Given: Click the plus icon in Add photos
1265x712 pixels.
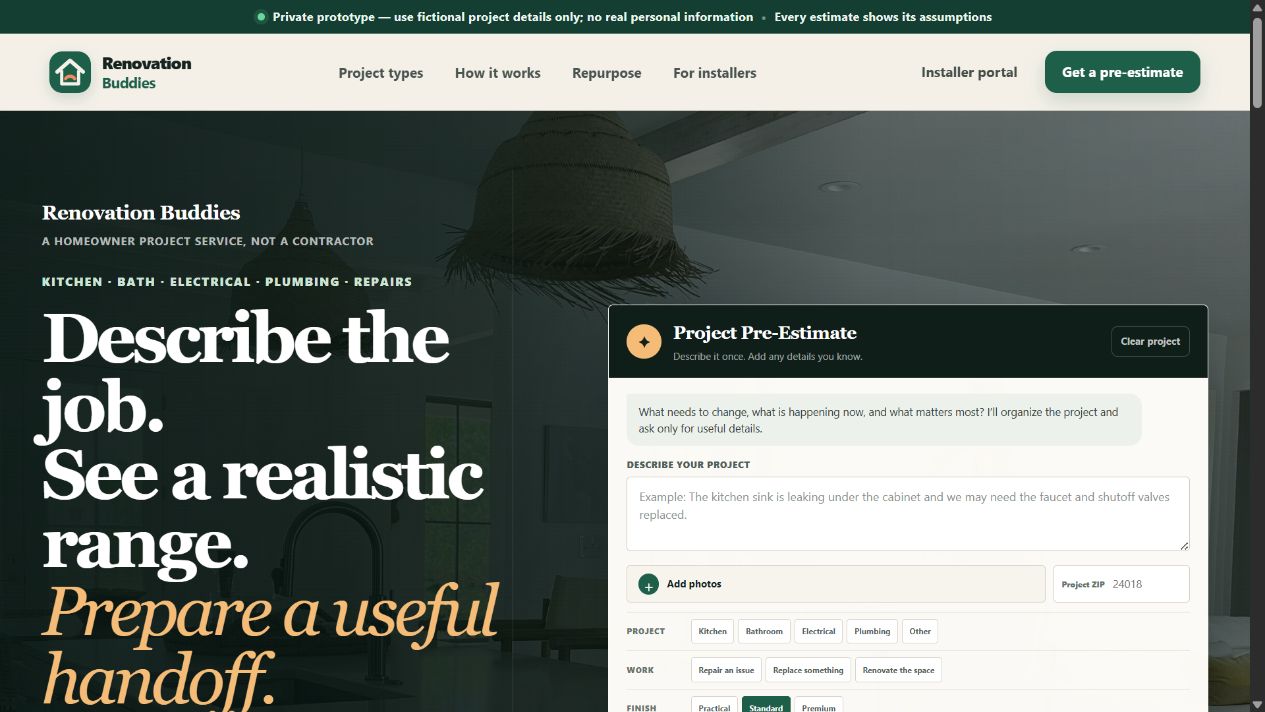Looking at the screenshot, I should [648, 584].
